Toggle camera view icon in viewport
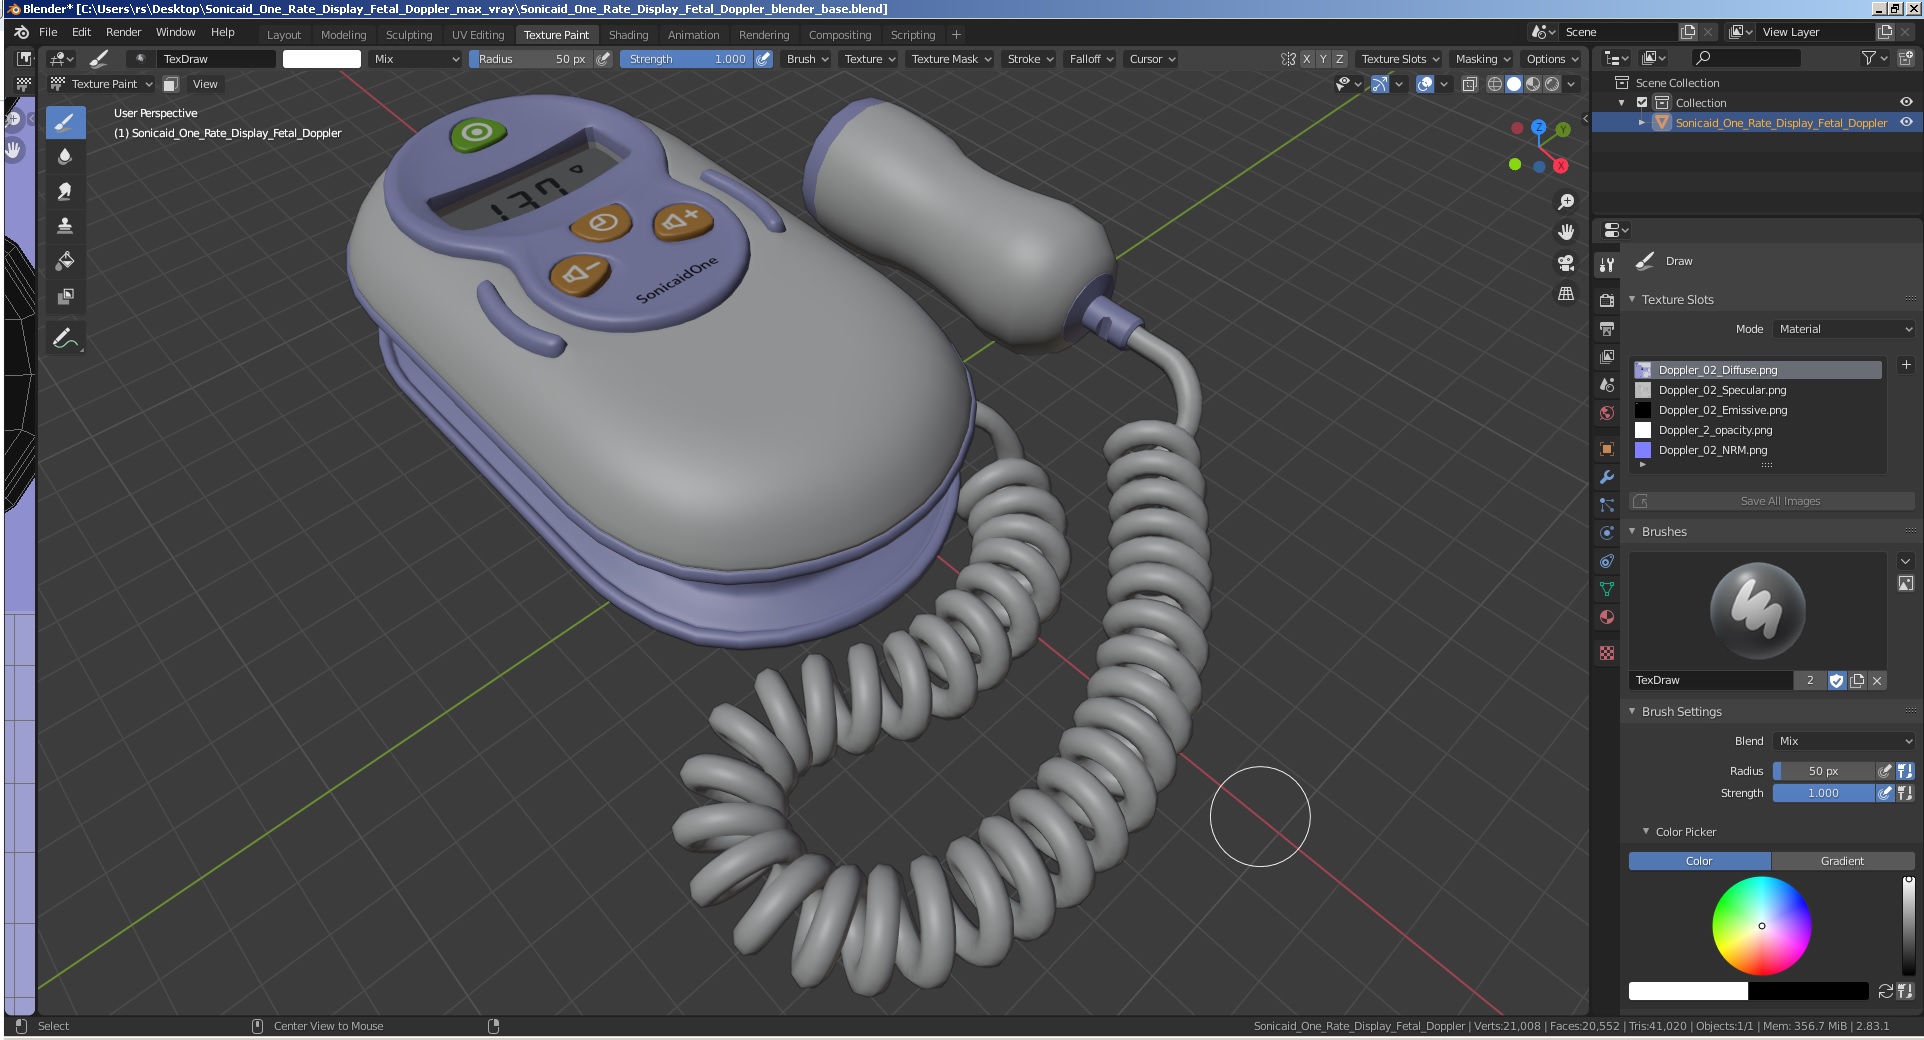The image size is (1924, 1040). tap(1566, 263)
